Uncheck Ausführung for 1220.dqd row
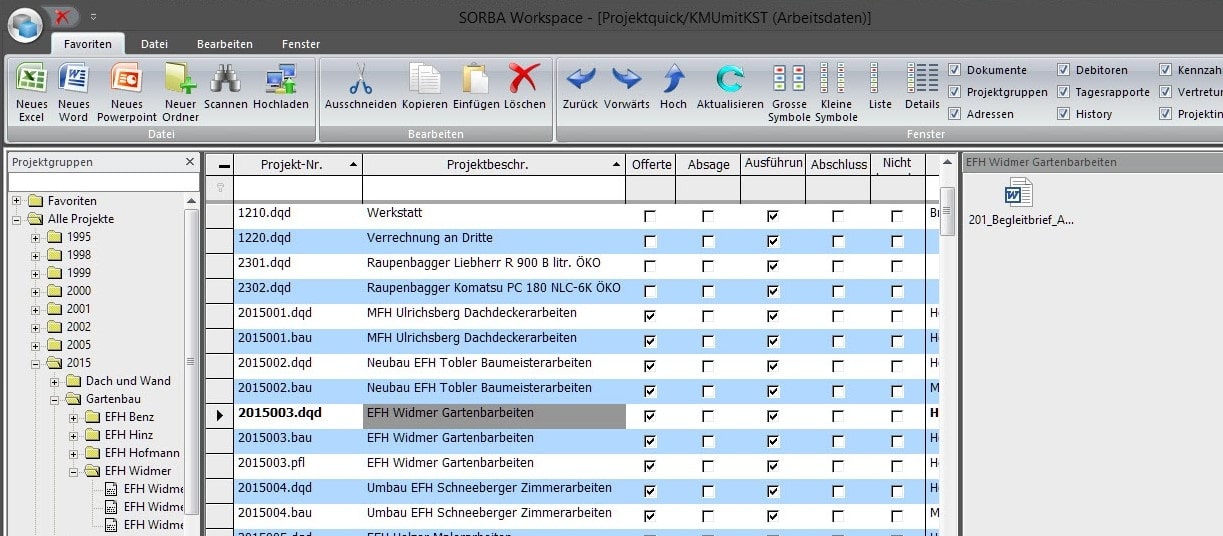 tap(772, 241)
